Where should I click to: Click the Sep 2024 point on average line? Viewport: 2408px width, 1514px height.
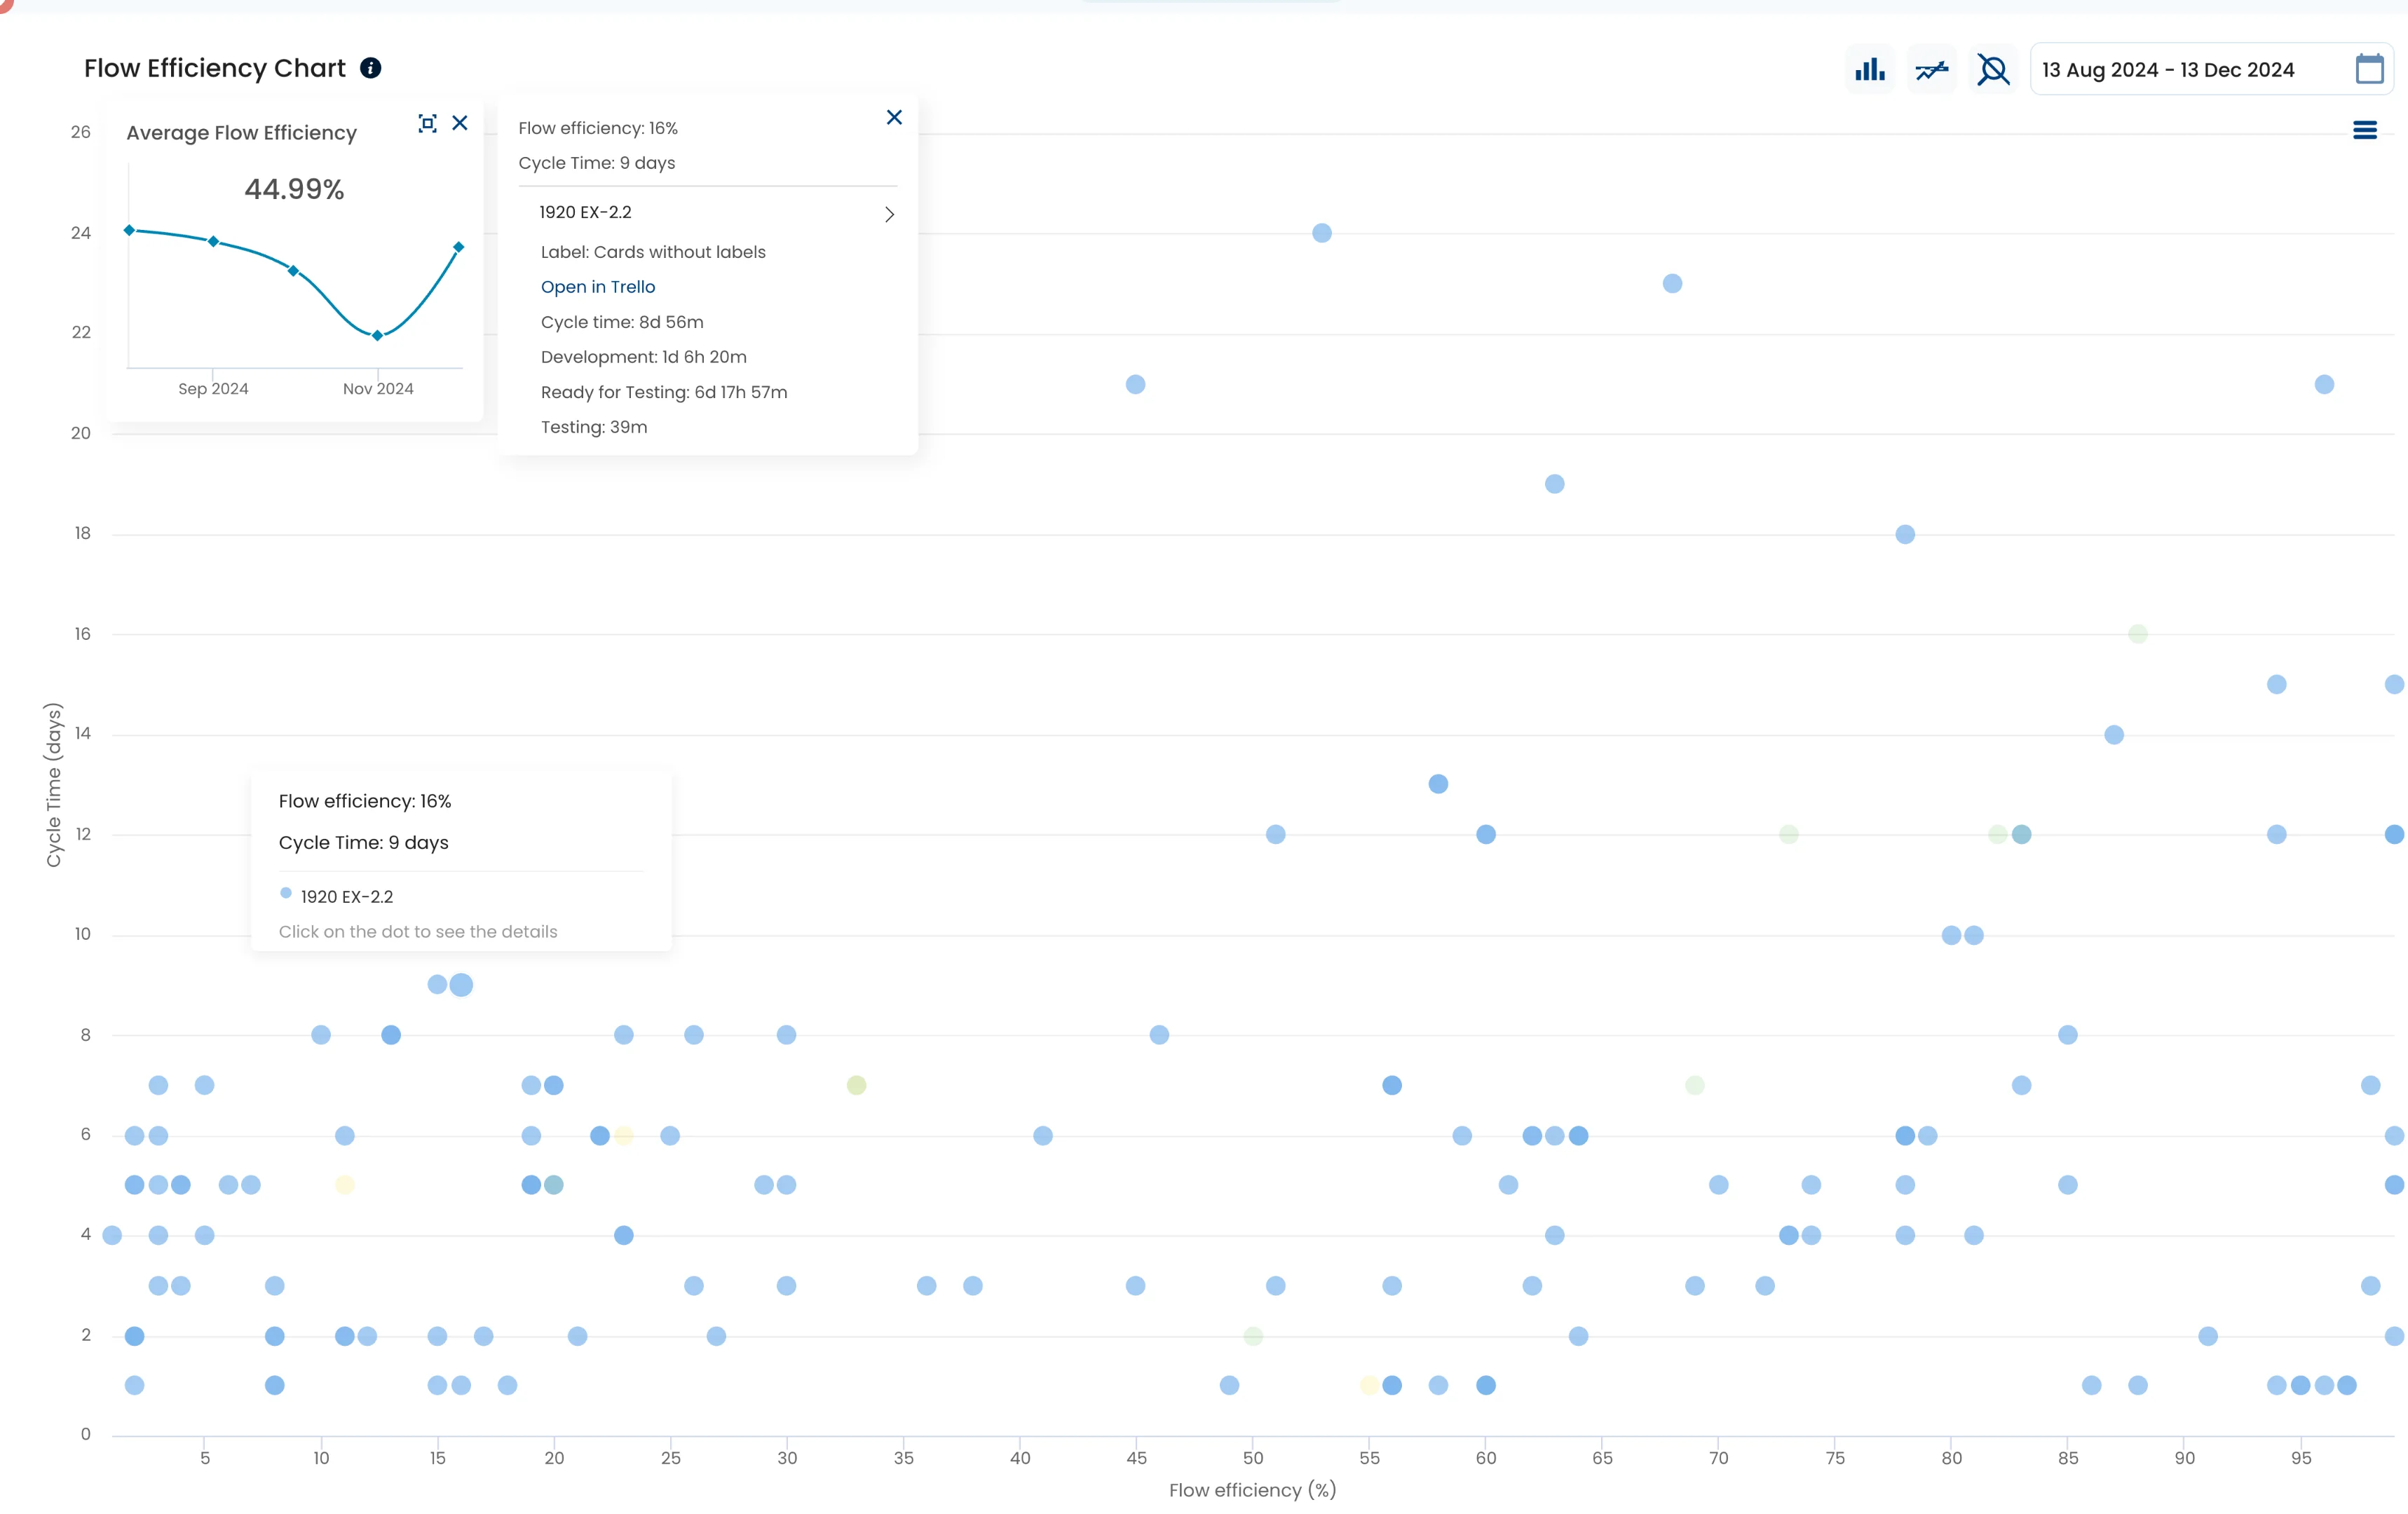(x=213, y=242)
